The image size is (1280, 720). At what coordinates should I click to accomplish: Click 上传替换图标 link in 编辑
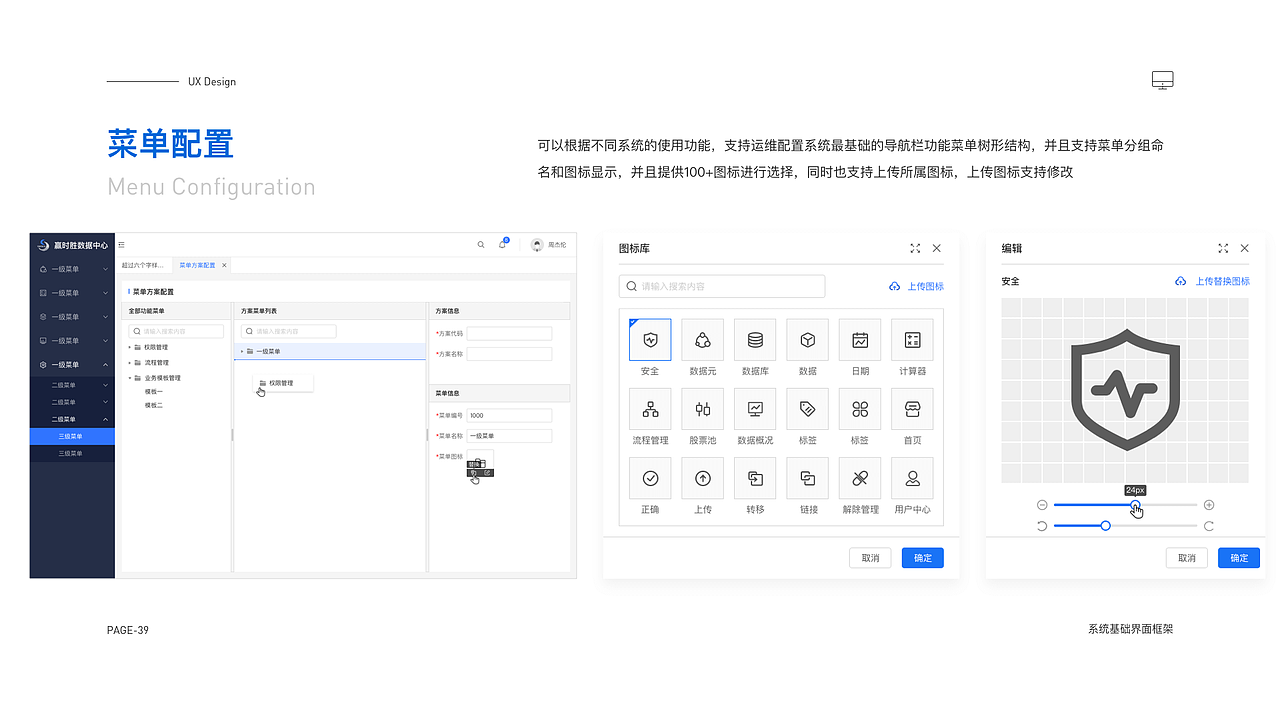(x=1212, y=282)
